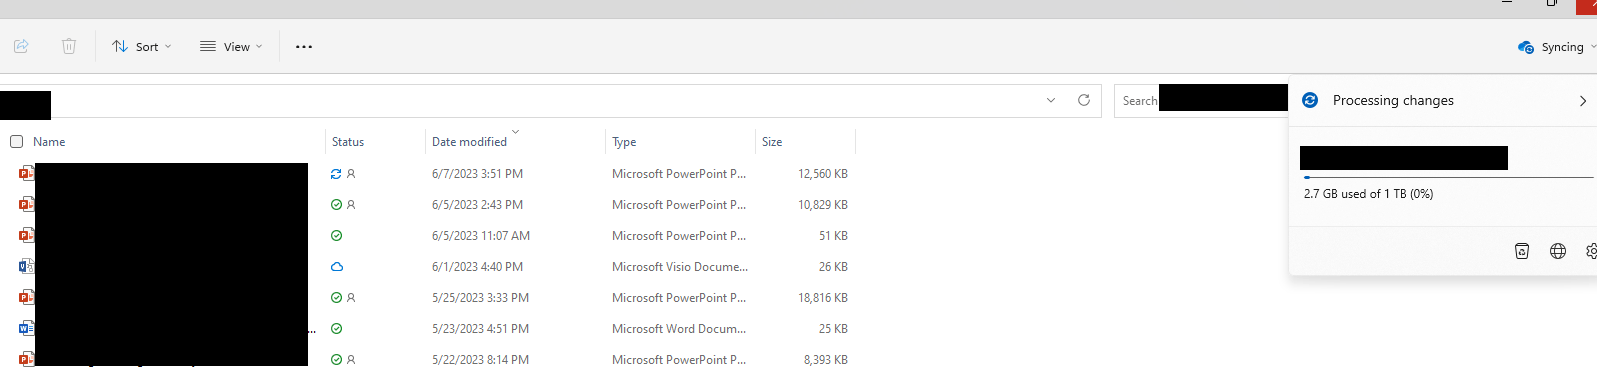This screenshot has height=369, width=1597.
Task: Open the OneDrive recycle bin icon
Action: pos(1522,251)
